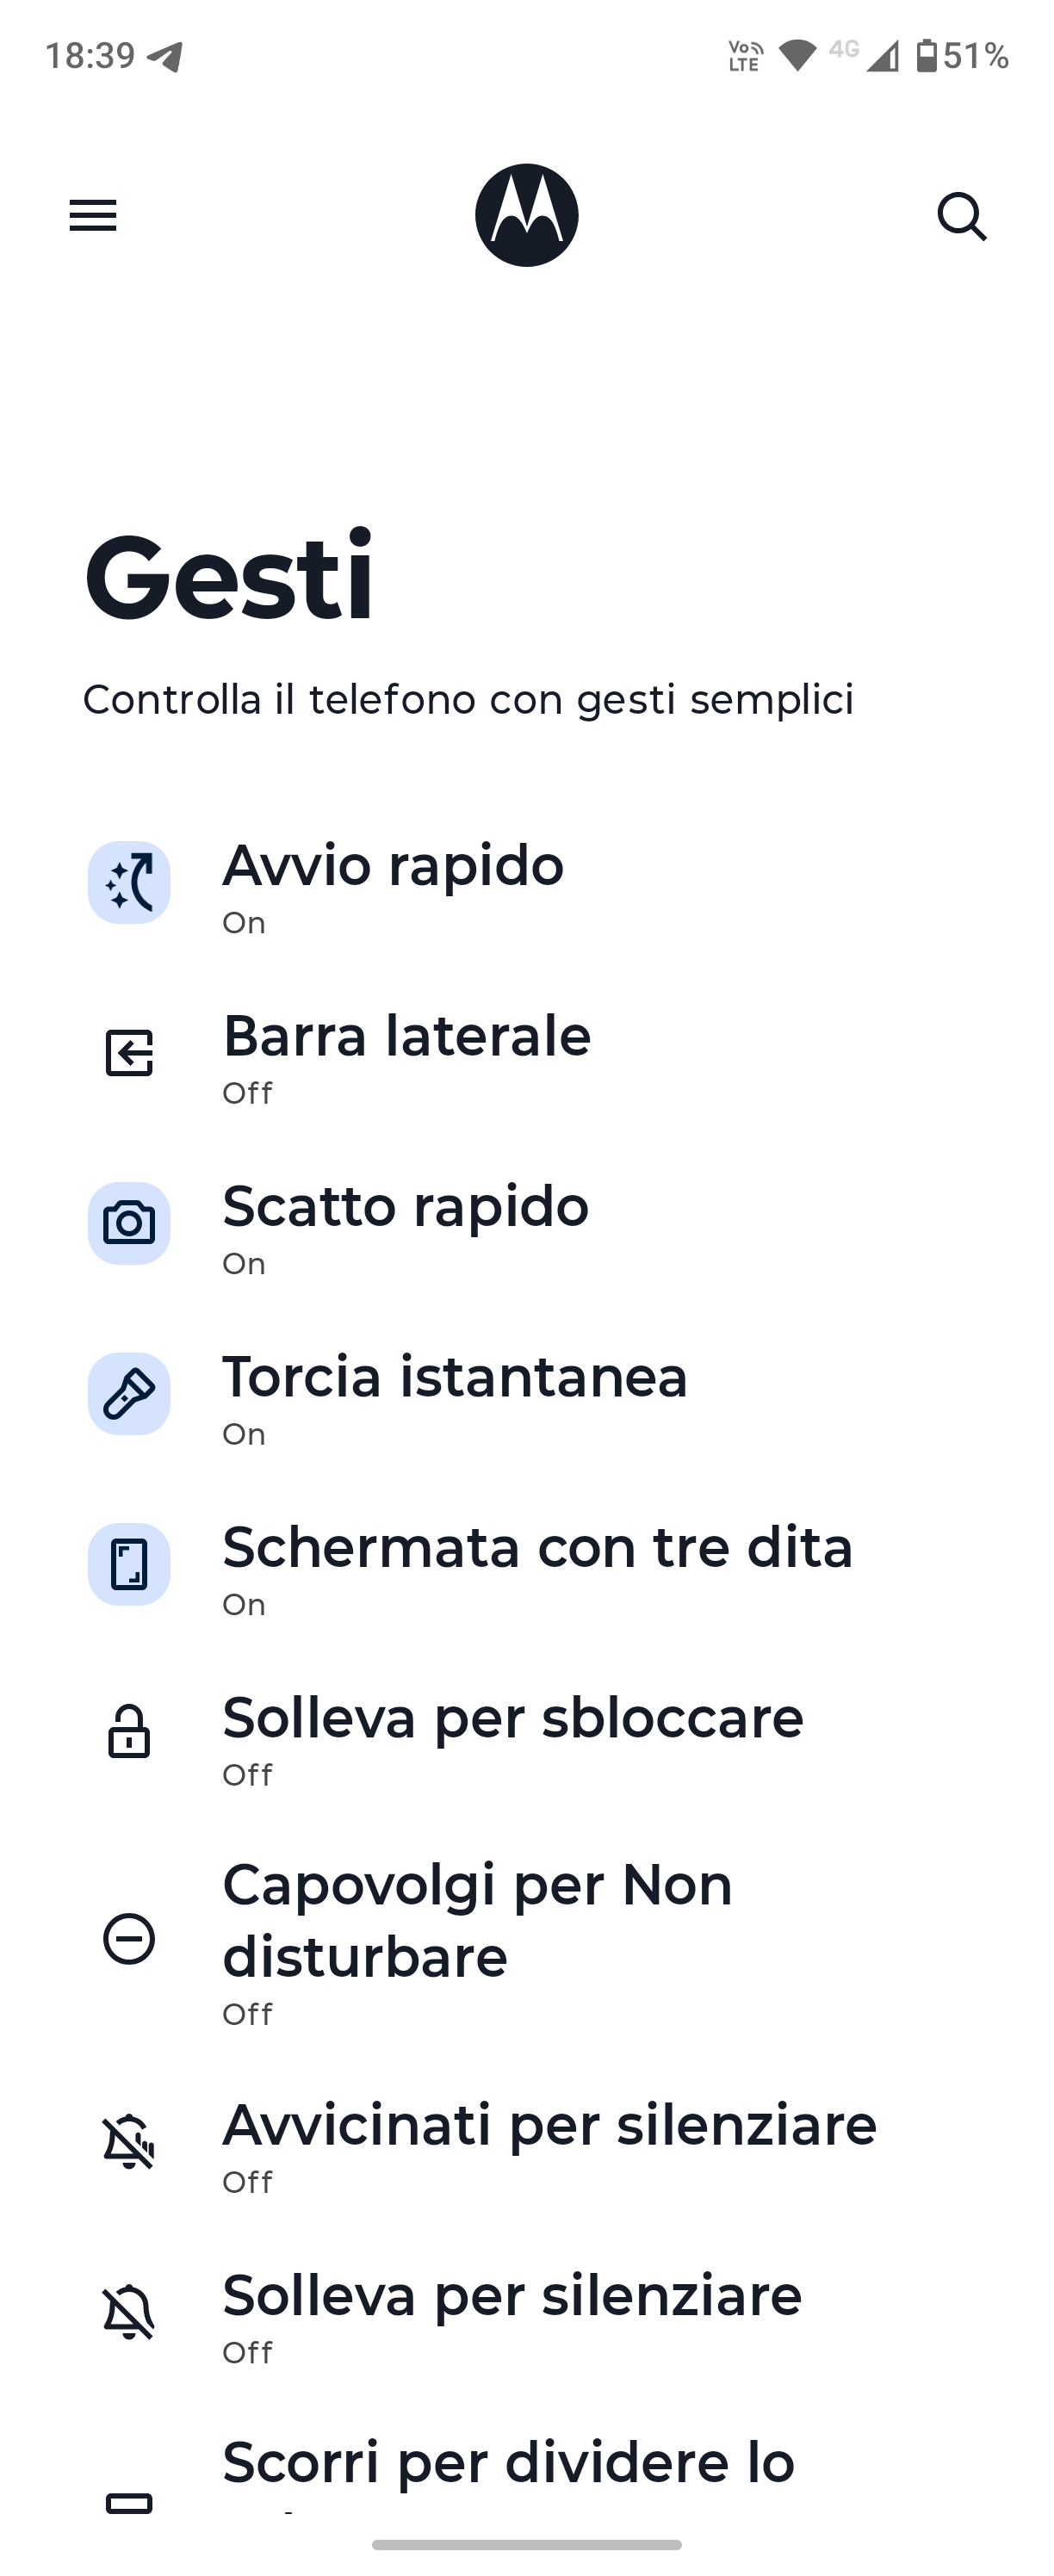Screen dimensions: 1054x2576
Task: Tap the Motorola logo at top
Action: (527, 215)
